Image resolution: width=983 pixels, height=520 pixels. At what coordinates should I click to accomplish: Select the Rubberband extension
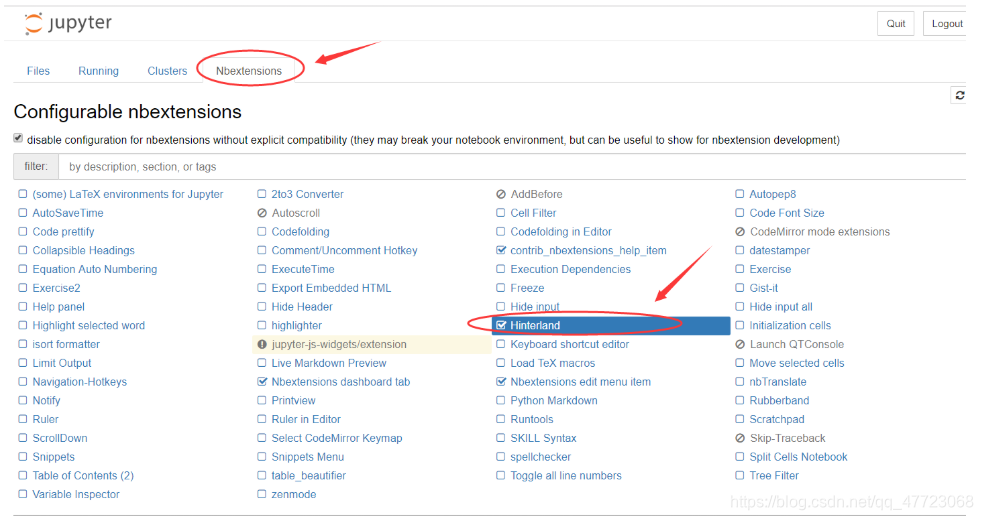(x=779, y=401)
